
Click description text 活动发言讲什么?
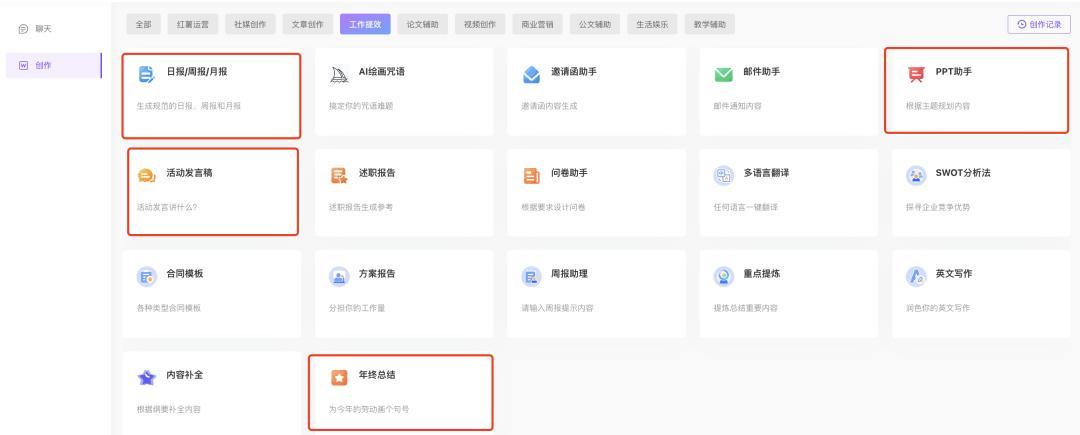(x=167, y=207)
